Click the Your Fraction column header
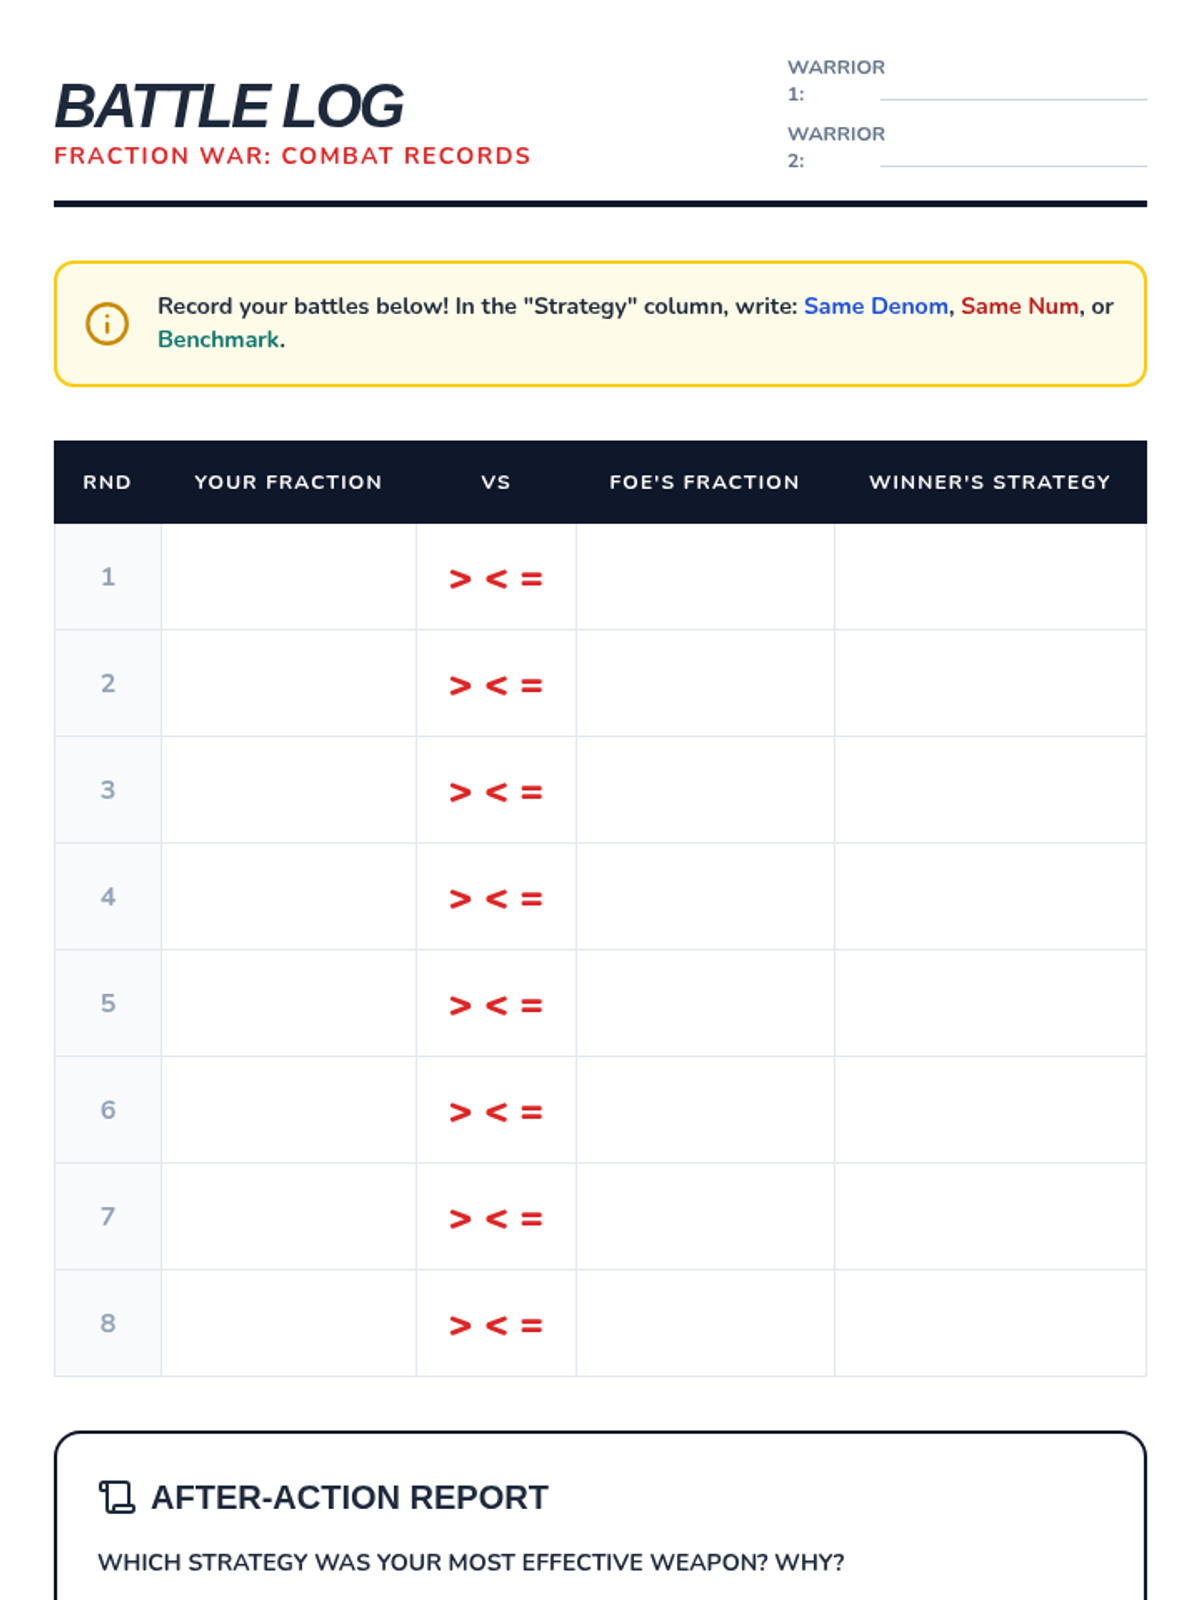 pyautogui.click(x=288, y=482)
